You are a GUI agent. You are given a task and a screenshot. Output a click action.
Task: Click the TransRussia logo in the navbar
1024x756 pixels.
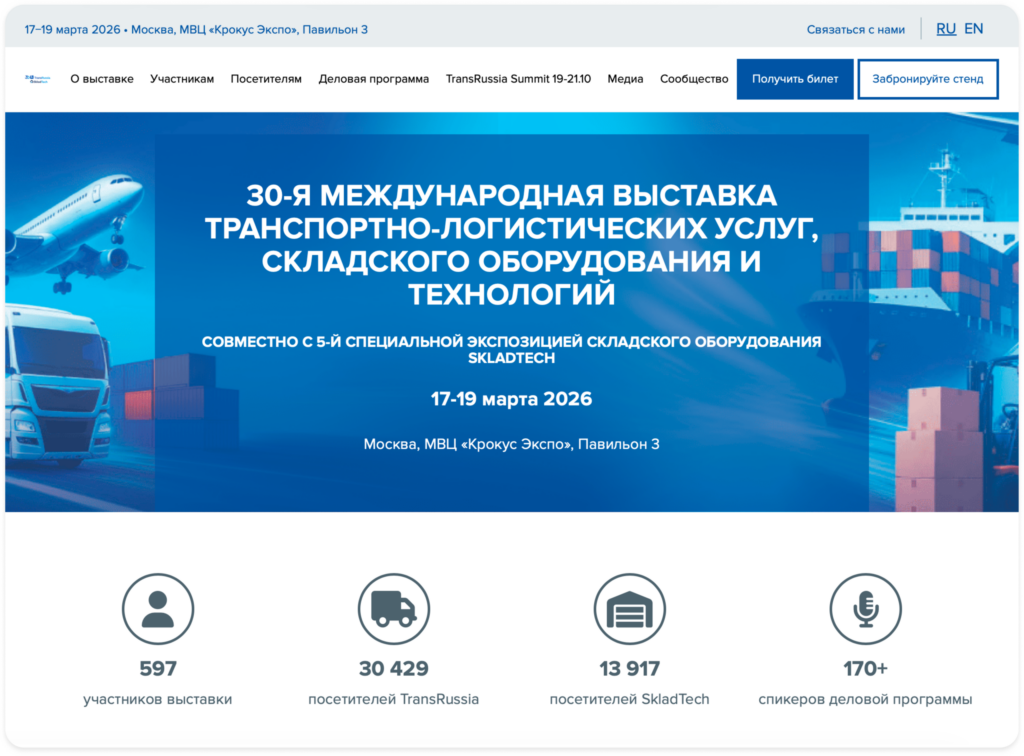click(37, 79)
